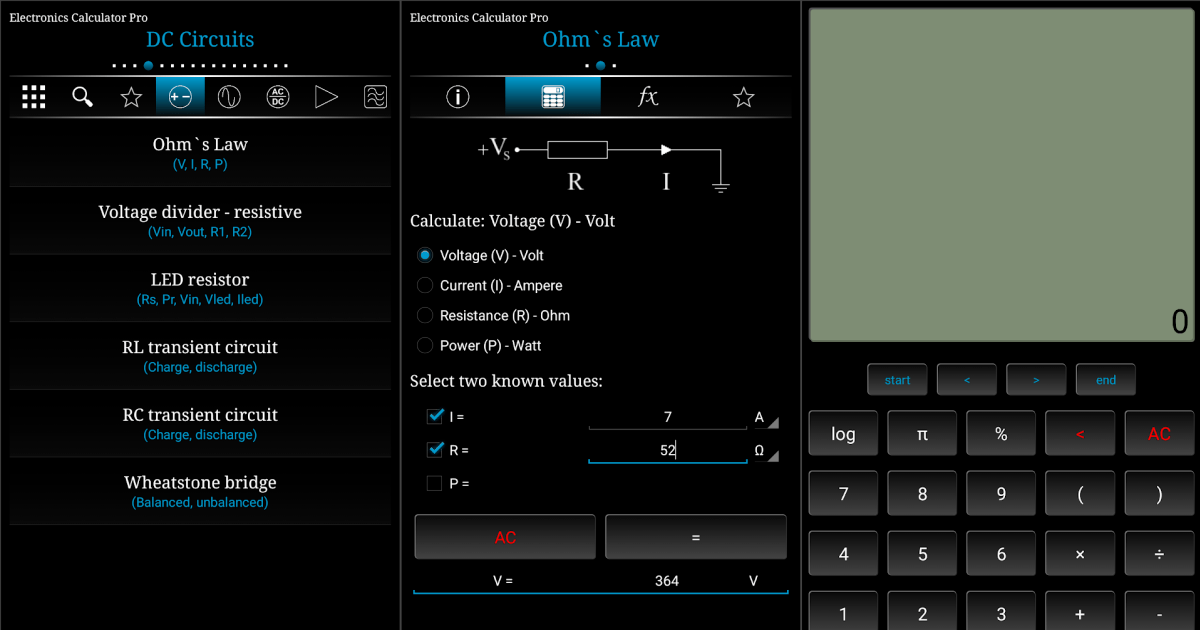Viewport: 1200px width, 630px height.
Task: Open the app categories grid icon
Action: pyautogui.click(x=33, y=96)
